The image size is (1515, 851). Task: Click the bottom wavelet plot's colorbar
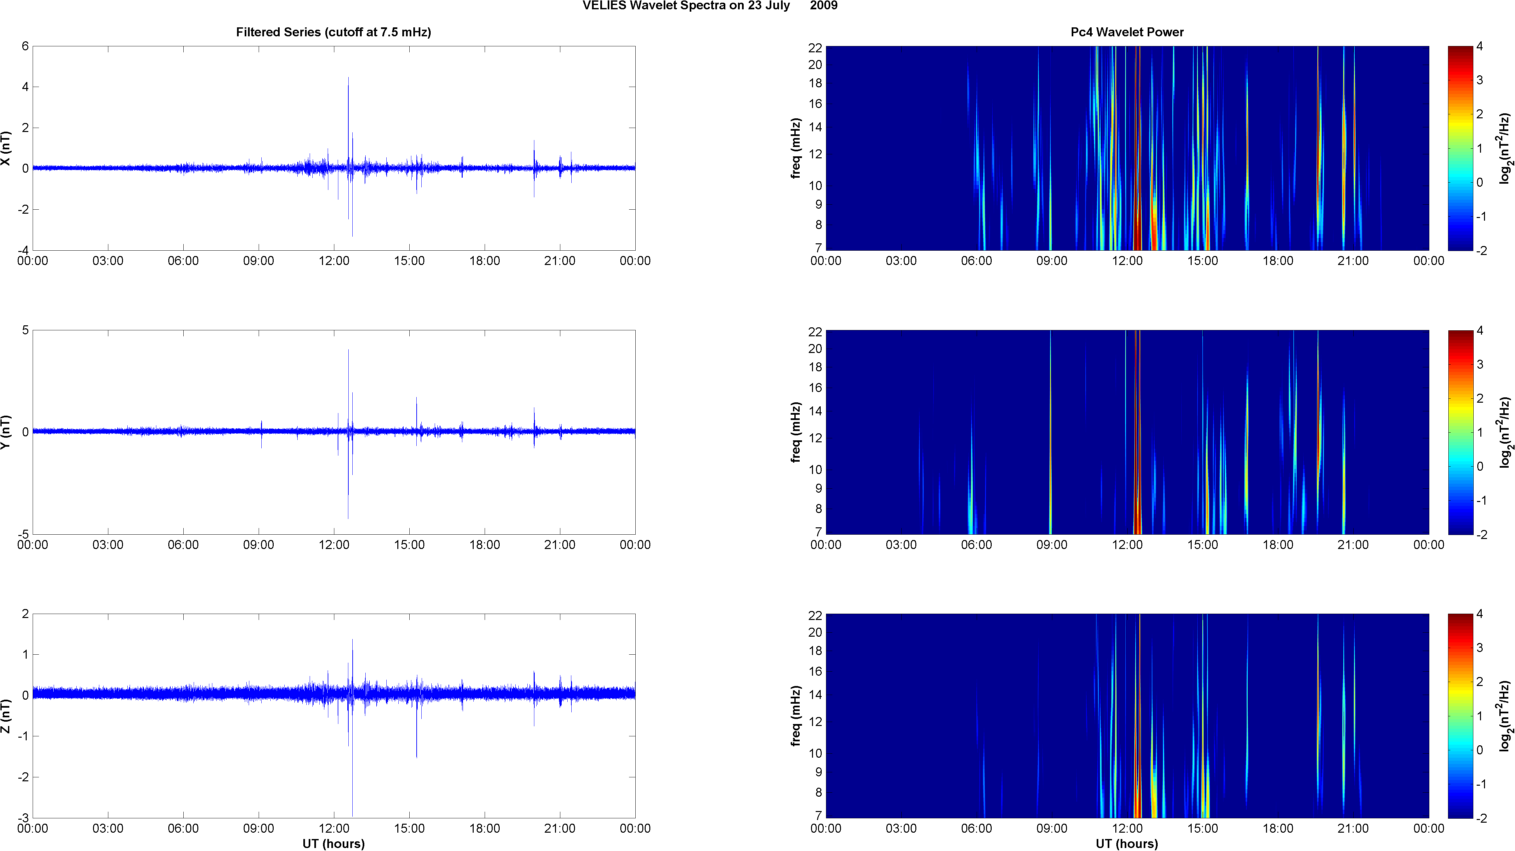1460,716
